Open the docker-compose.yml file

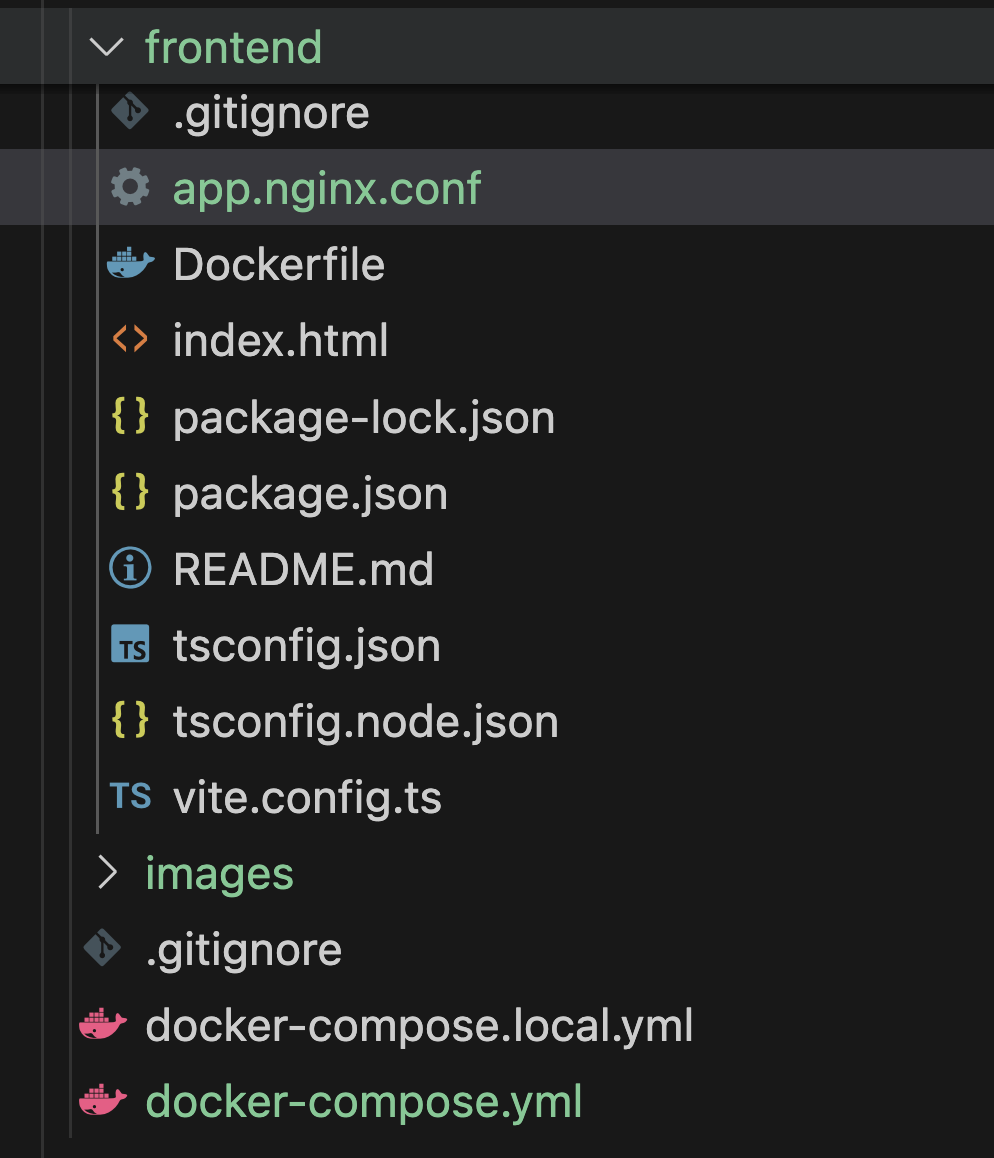coord(363,1102)
